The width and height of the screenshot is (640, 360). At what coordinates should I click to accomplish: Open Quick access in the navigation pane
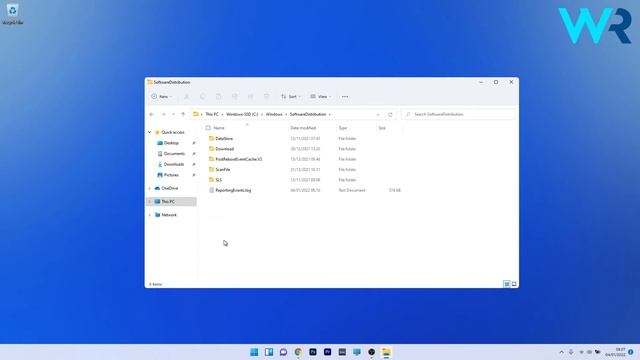pyautogui.click(x=173, y=132)
